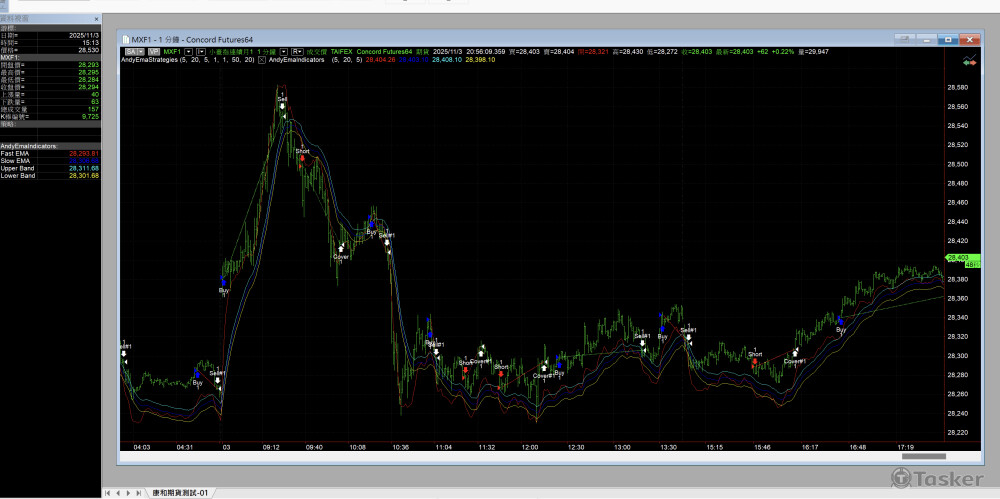1000x499 pixels.
Task: Open the dropdown after the 1 分鐘 interval
Action: coord(284,51)
